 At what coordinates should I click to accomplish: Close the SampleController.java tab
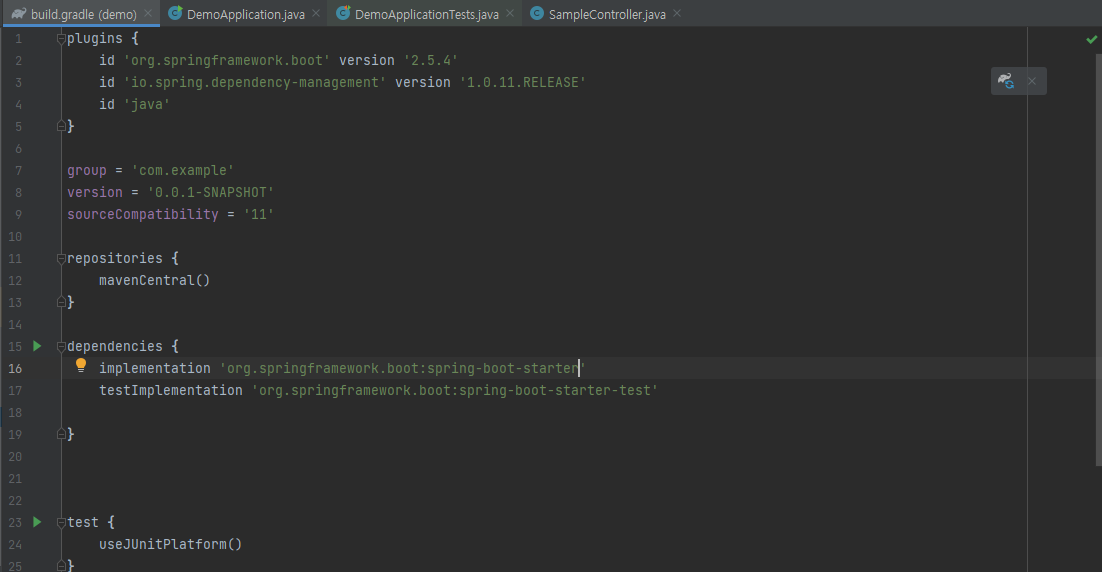676,13
